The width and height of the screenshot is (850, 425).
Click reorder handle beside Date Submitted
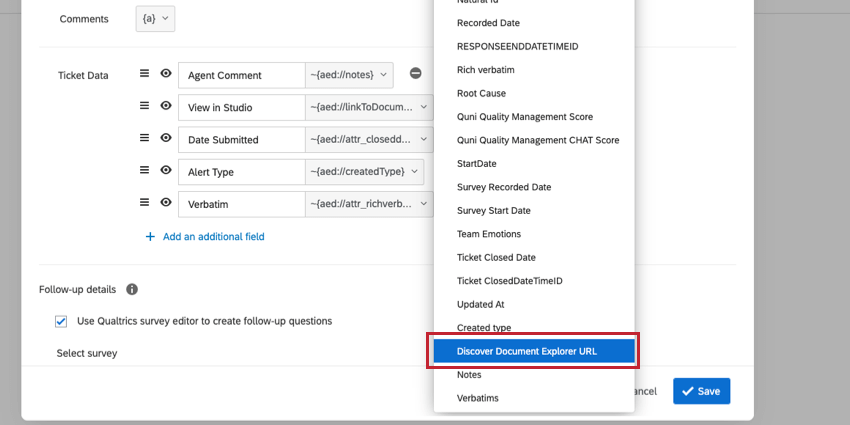pos(144,139)
